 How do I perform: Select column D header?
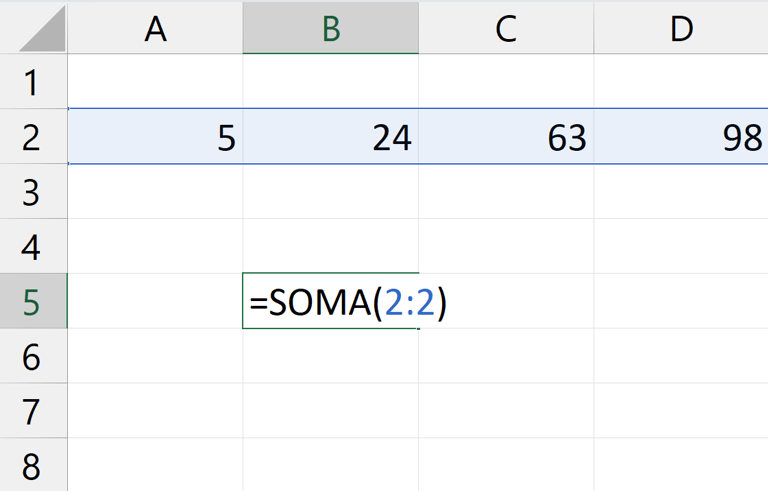[681, 29]
